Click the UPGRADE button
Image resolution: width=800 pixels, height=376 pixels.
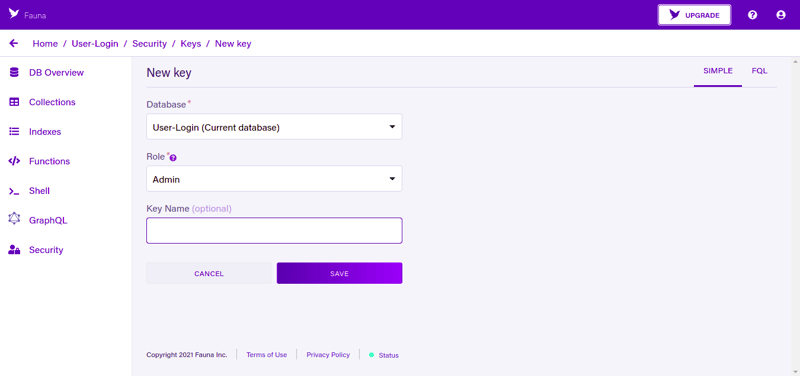tap(694, 15)
